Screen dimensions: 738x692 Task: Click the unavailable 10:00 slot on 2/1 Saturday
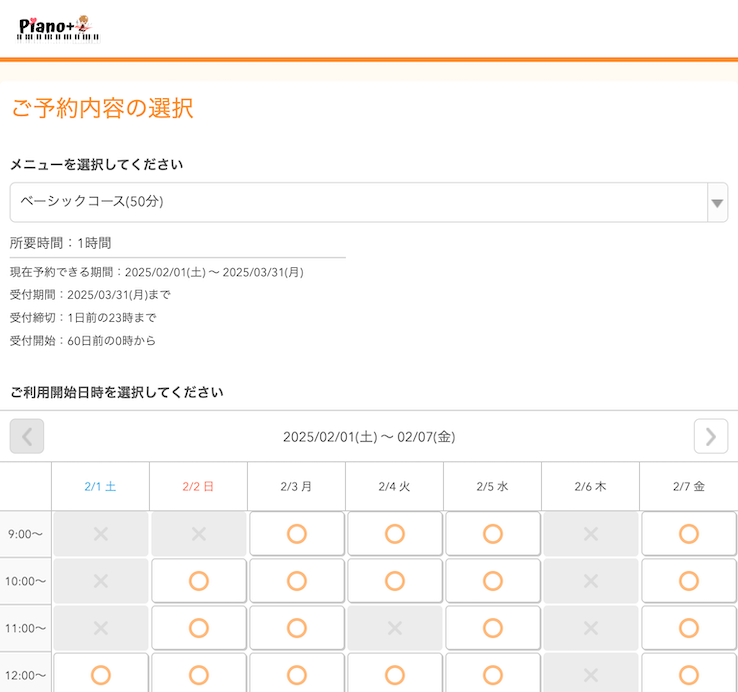(x=101, y=581)
